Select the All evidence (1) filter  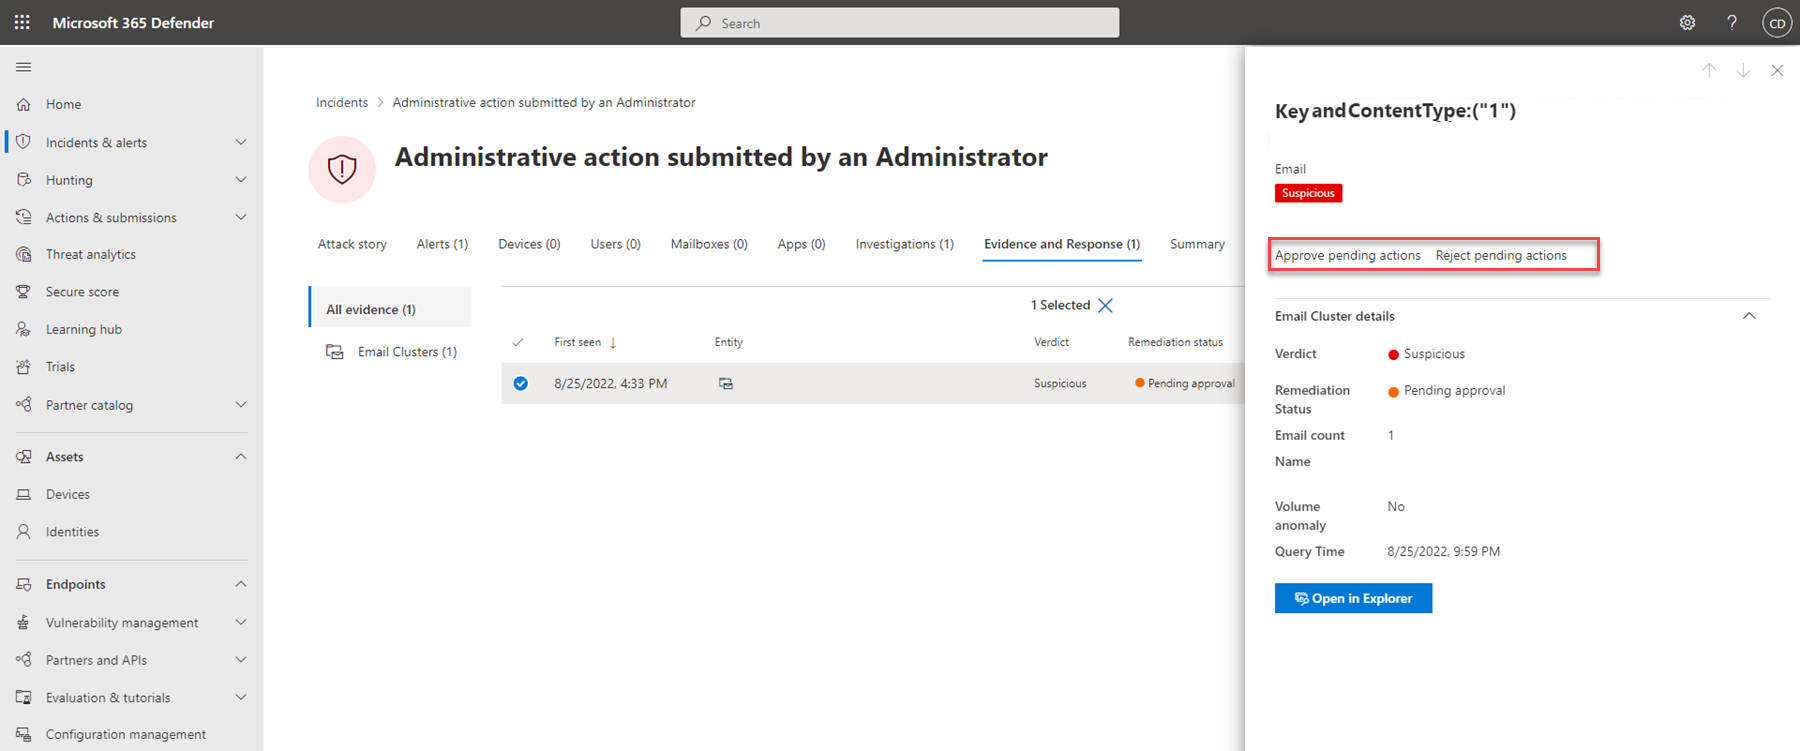(x=391, y=309)
